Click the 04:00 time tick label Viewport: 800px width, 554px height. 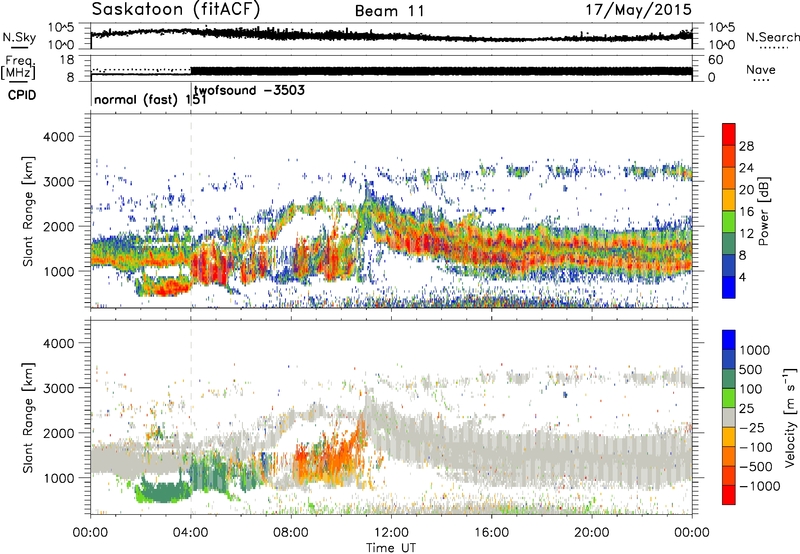point(191,533)
